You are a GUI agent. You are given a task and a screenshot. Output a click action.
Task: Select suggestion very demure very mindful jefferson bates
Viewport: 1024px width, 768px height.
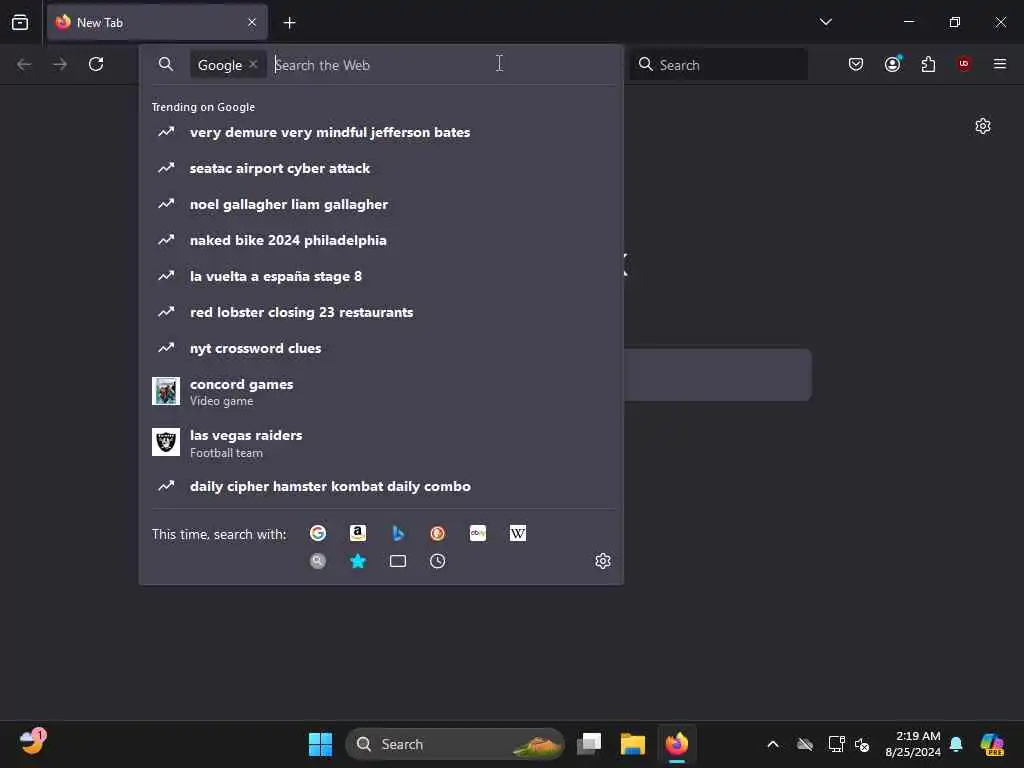coord(381,132)
